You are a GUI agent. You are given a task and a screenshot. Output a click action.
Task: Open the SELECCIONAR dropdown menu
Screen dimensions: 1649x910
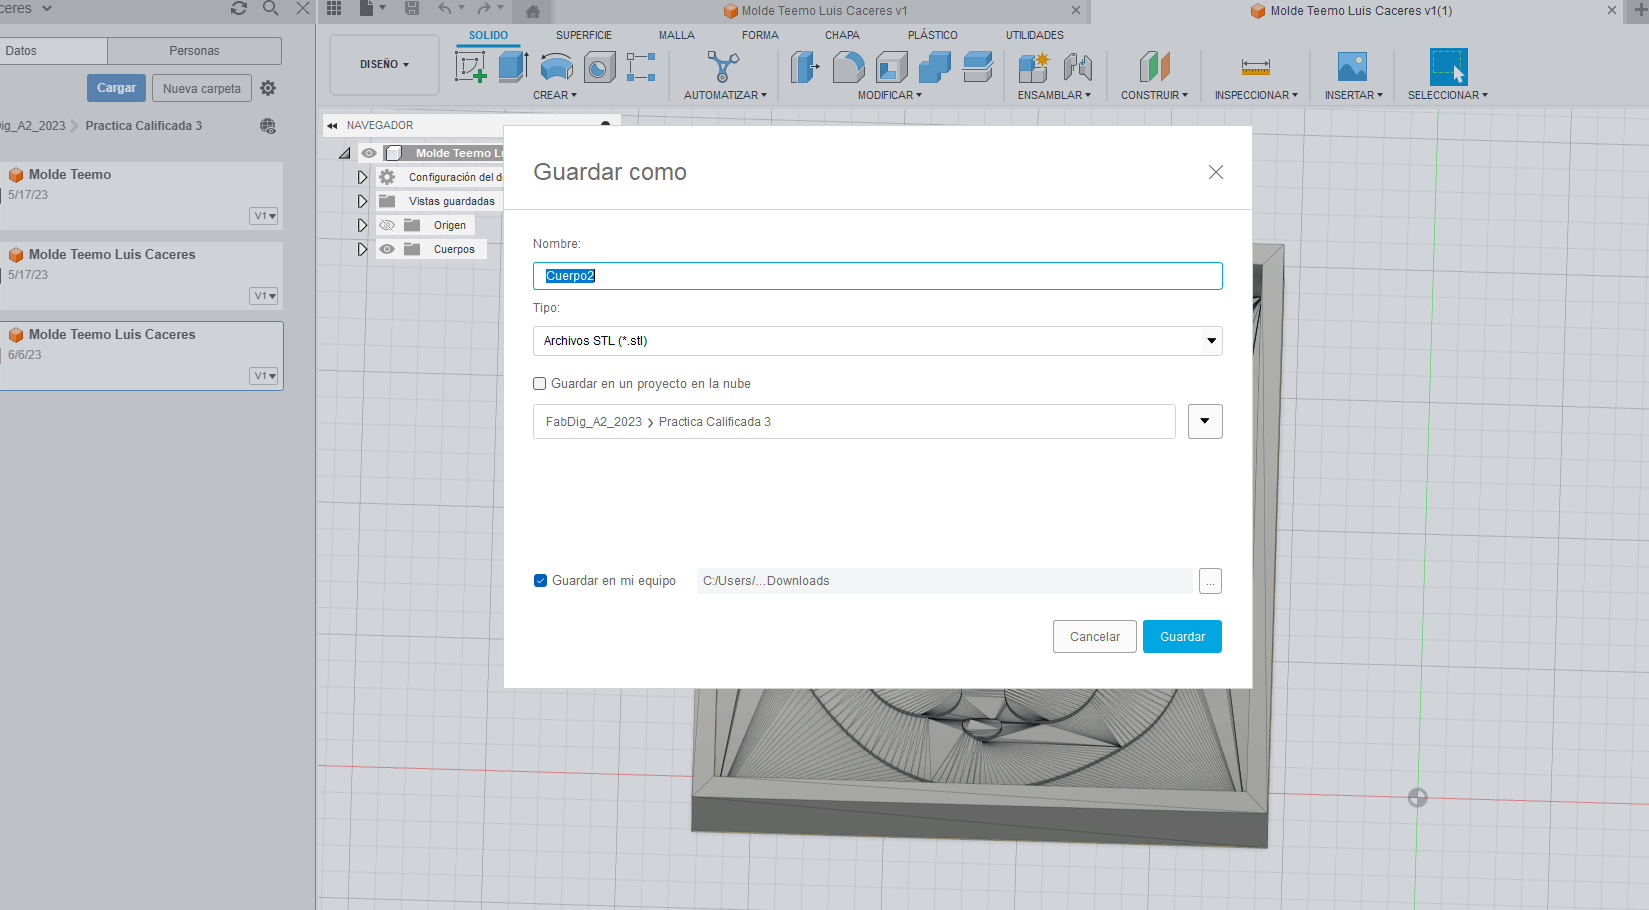1448,95
